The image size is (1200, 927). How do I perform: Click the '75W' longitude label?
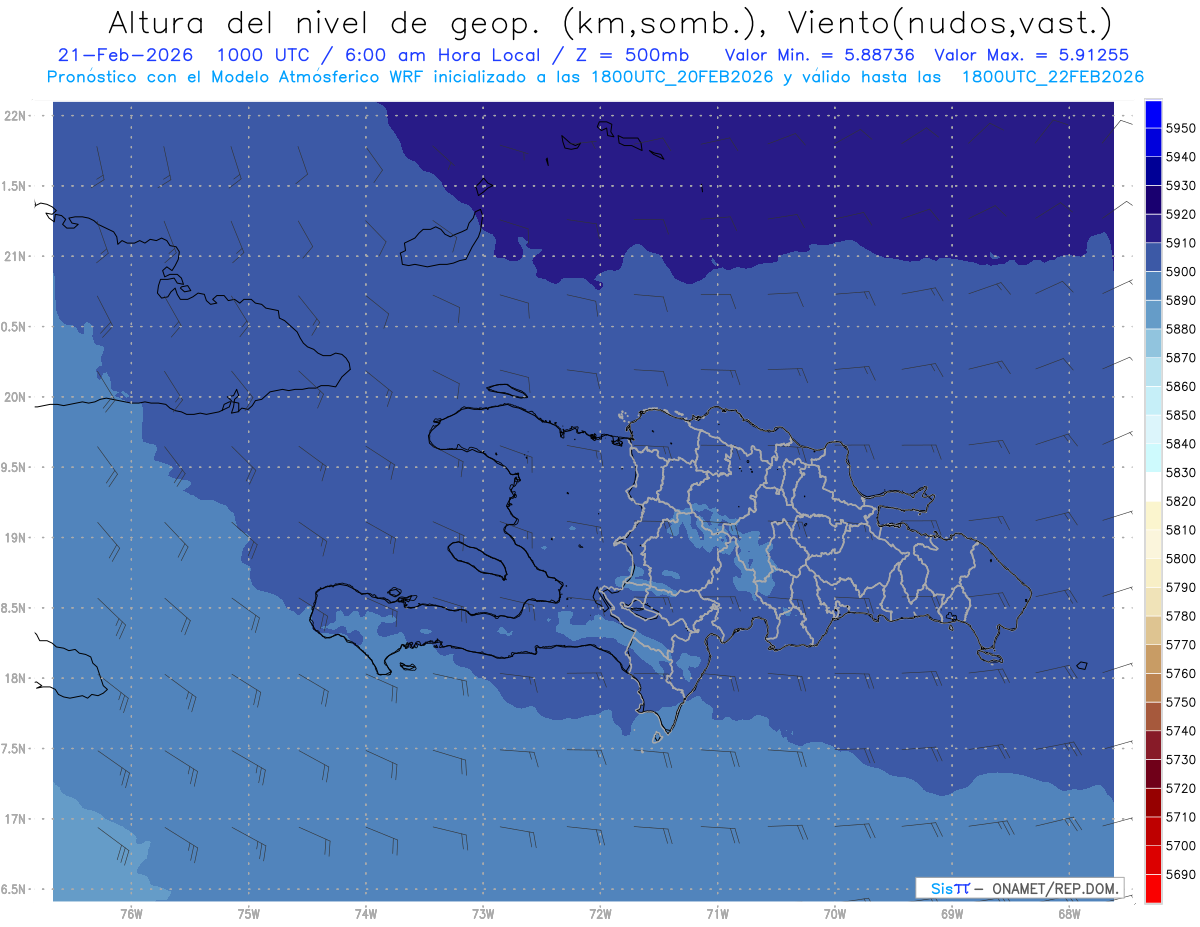coord(249,914)
